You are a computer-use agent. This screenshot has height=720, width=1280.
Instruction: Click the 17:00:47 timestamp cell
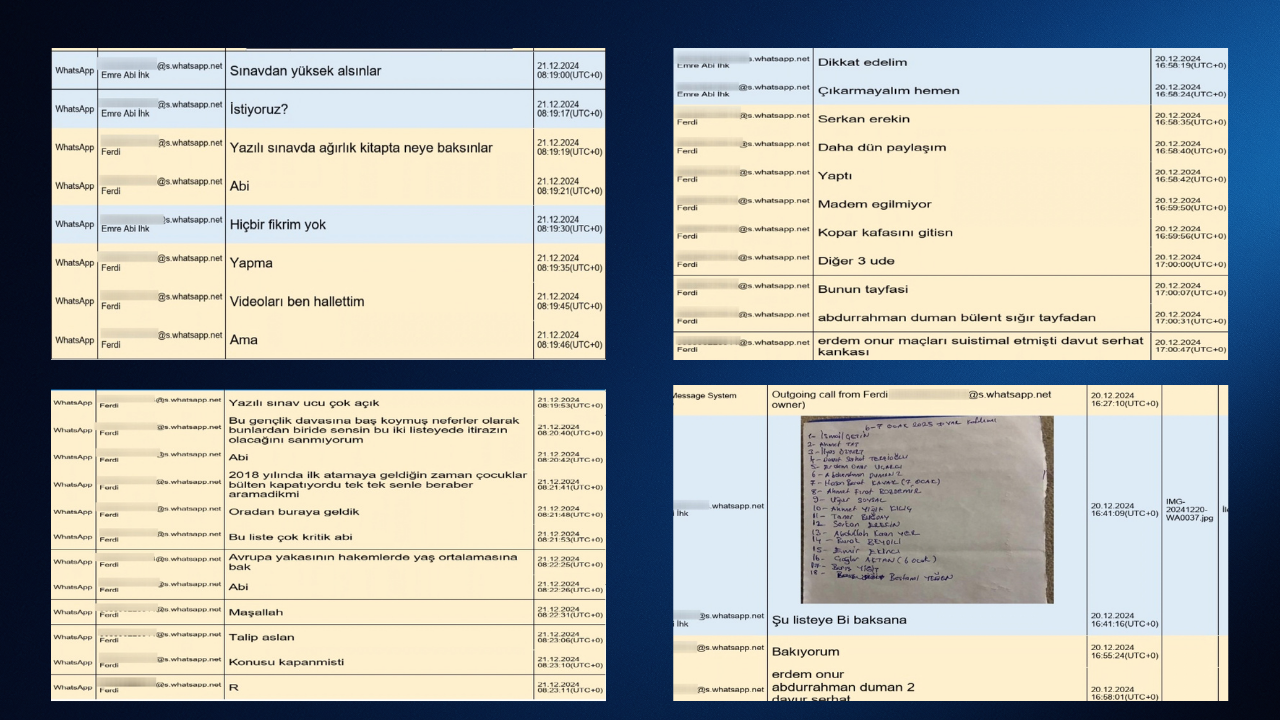tap(1188, 346)
